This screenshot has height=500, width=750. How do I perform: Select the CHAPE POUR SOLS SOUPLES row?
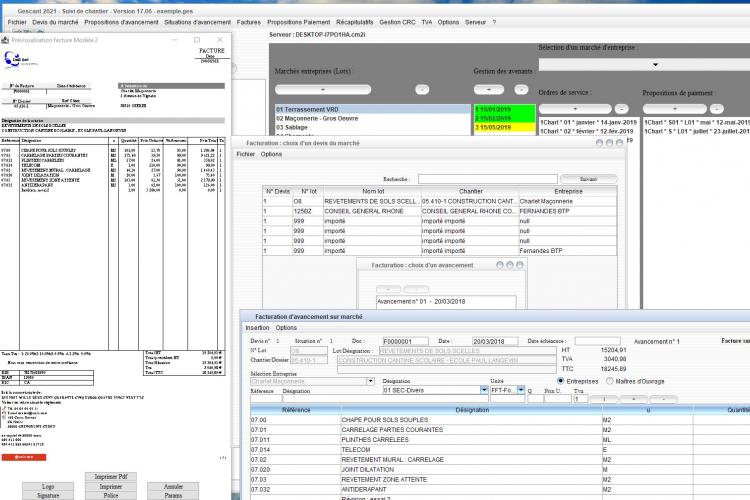point(500,420)
